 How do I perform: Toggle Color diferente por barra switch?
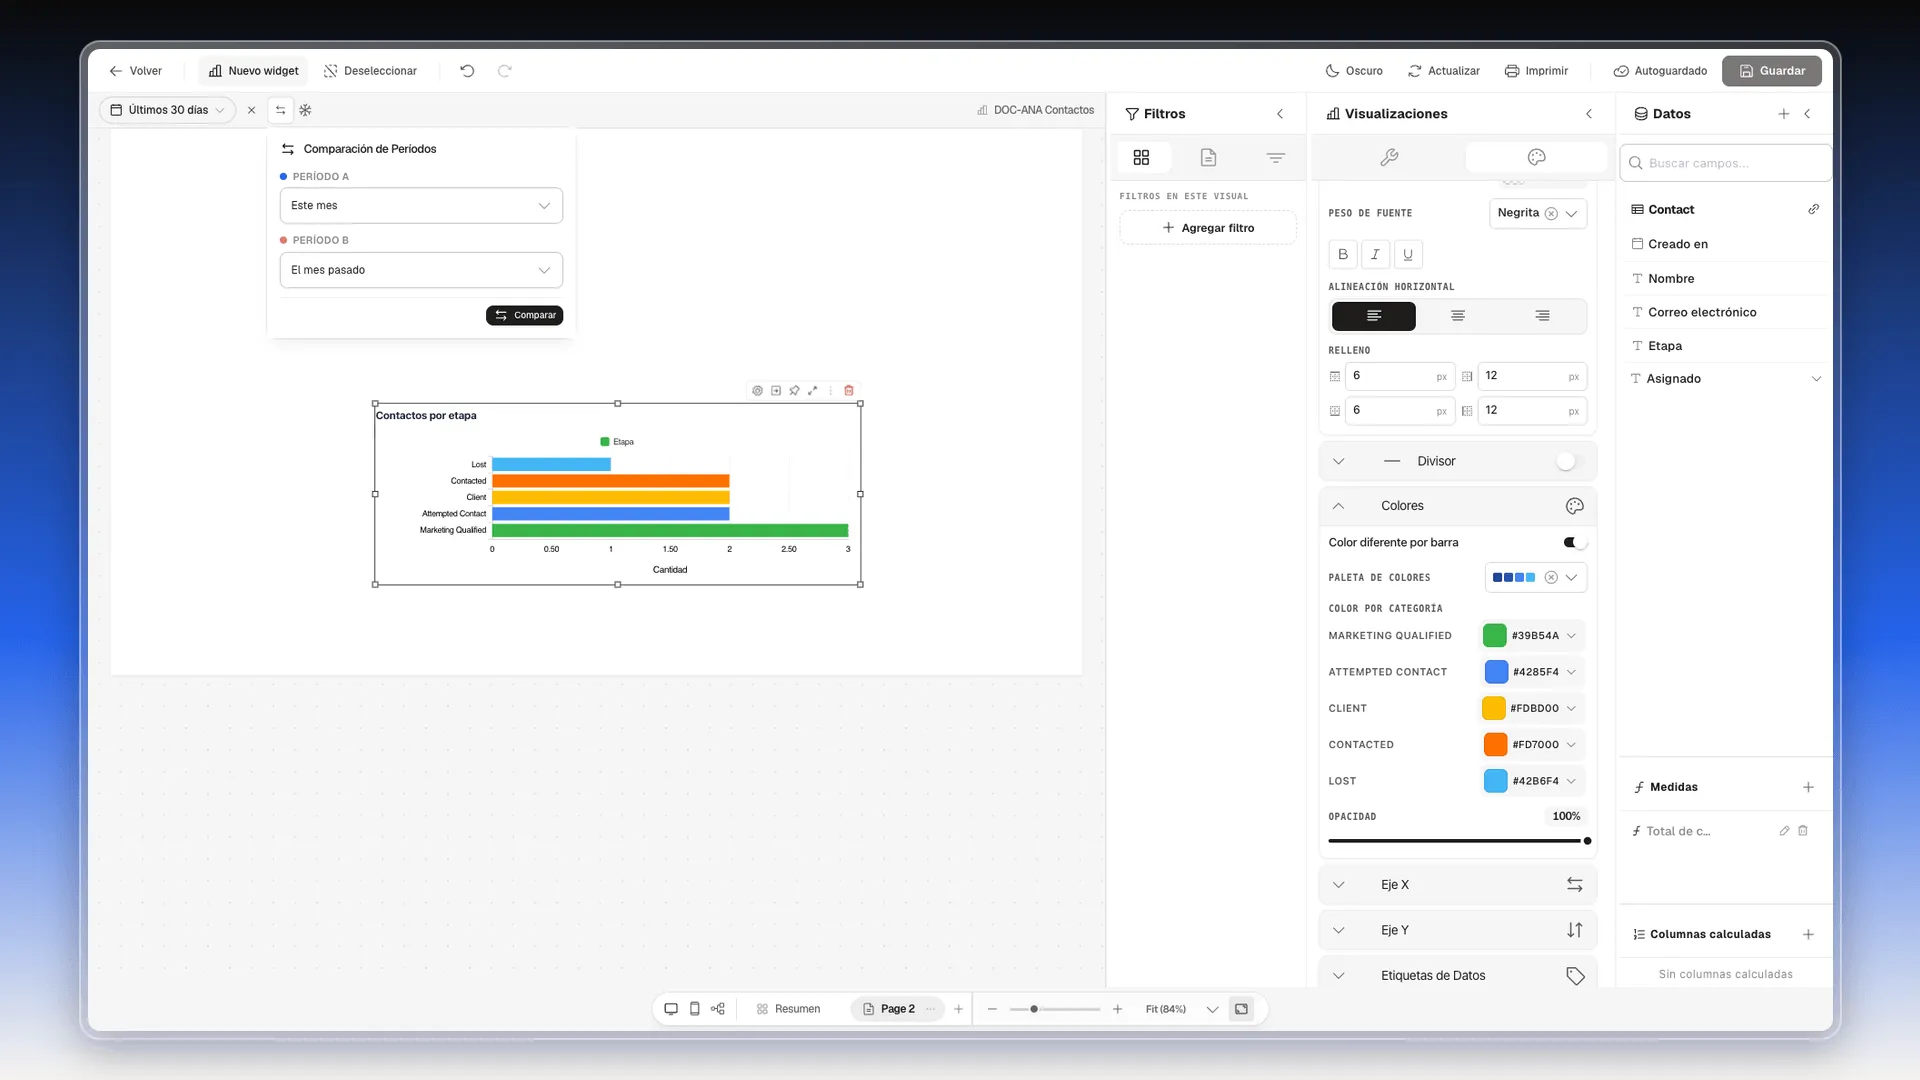[1575, 542]
